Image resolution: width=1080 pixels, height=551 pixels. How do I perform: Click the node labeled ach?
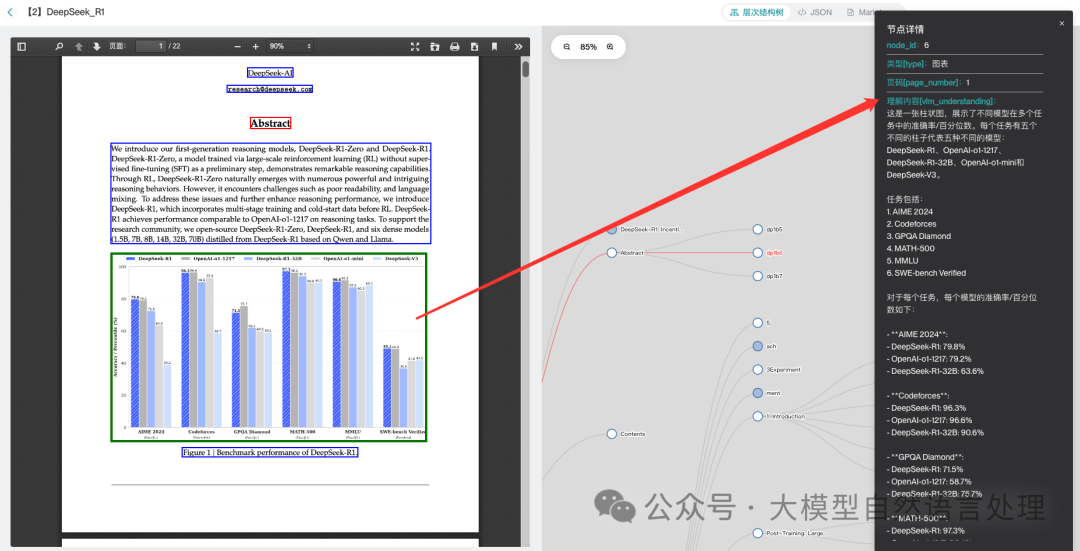tap(758, 346)
